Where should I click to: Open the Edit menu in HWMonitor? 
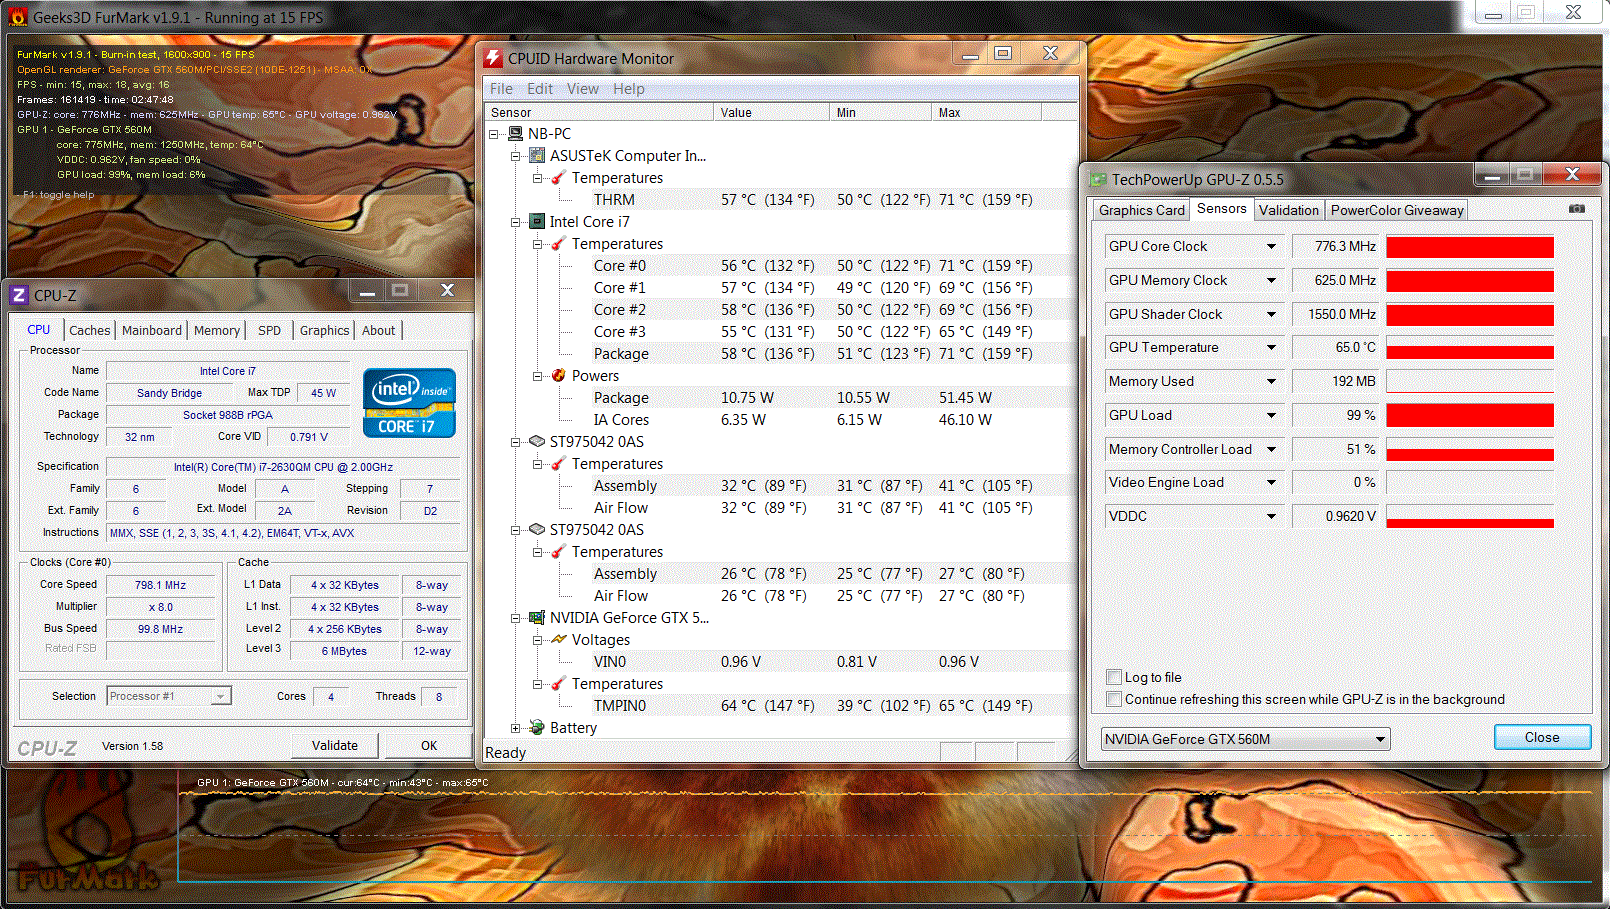point(540,89)
